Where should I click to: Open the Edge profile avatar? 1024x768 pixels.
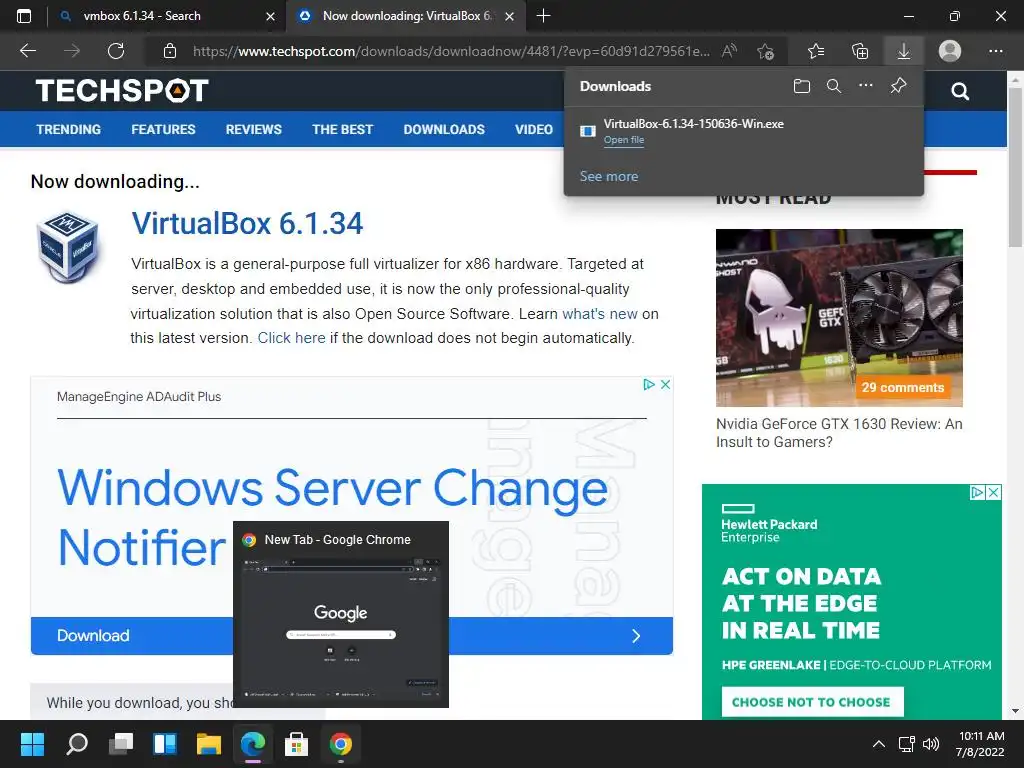pyautogui.click(x=950, y=51)
